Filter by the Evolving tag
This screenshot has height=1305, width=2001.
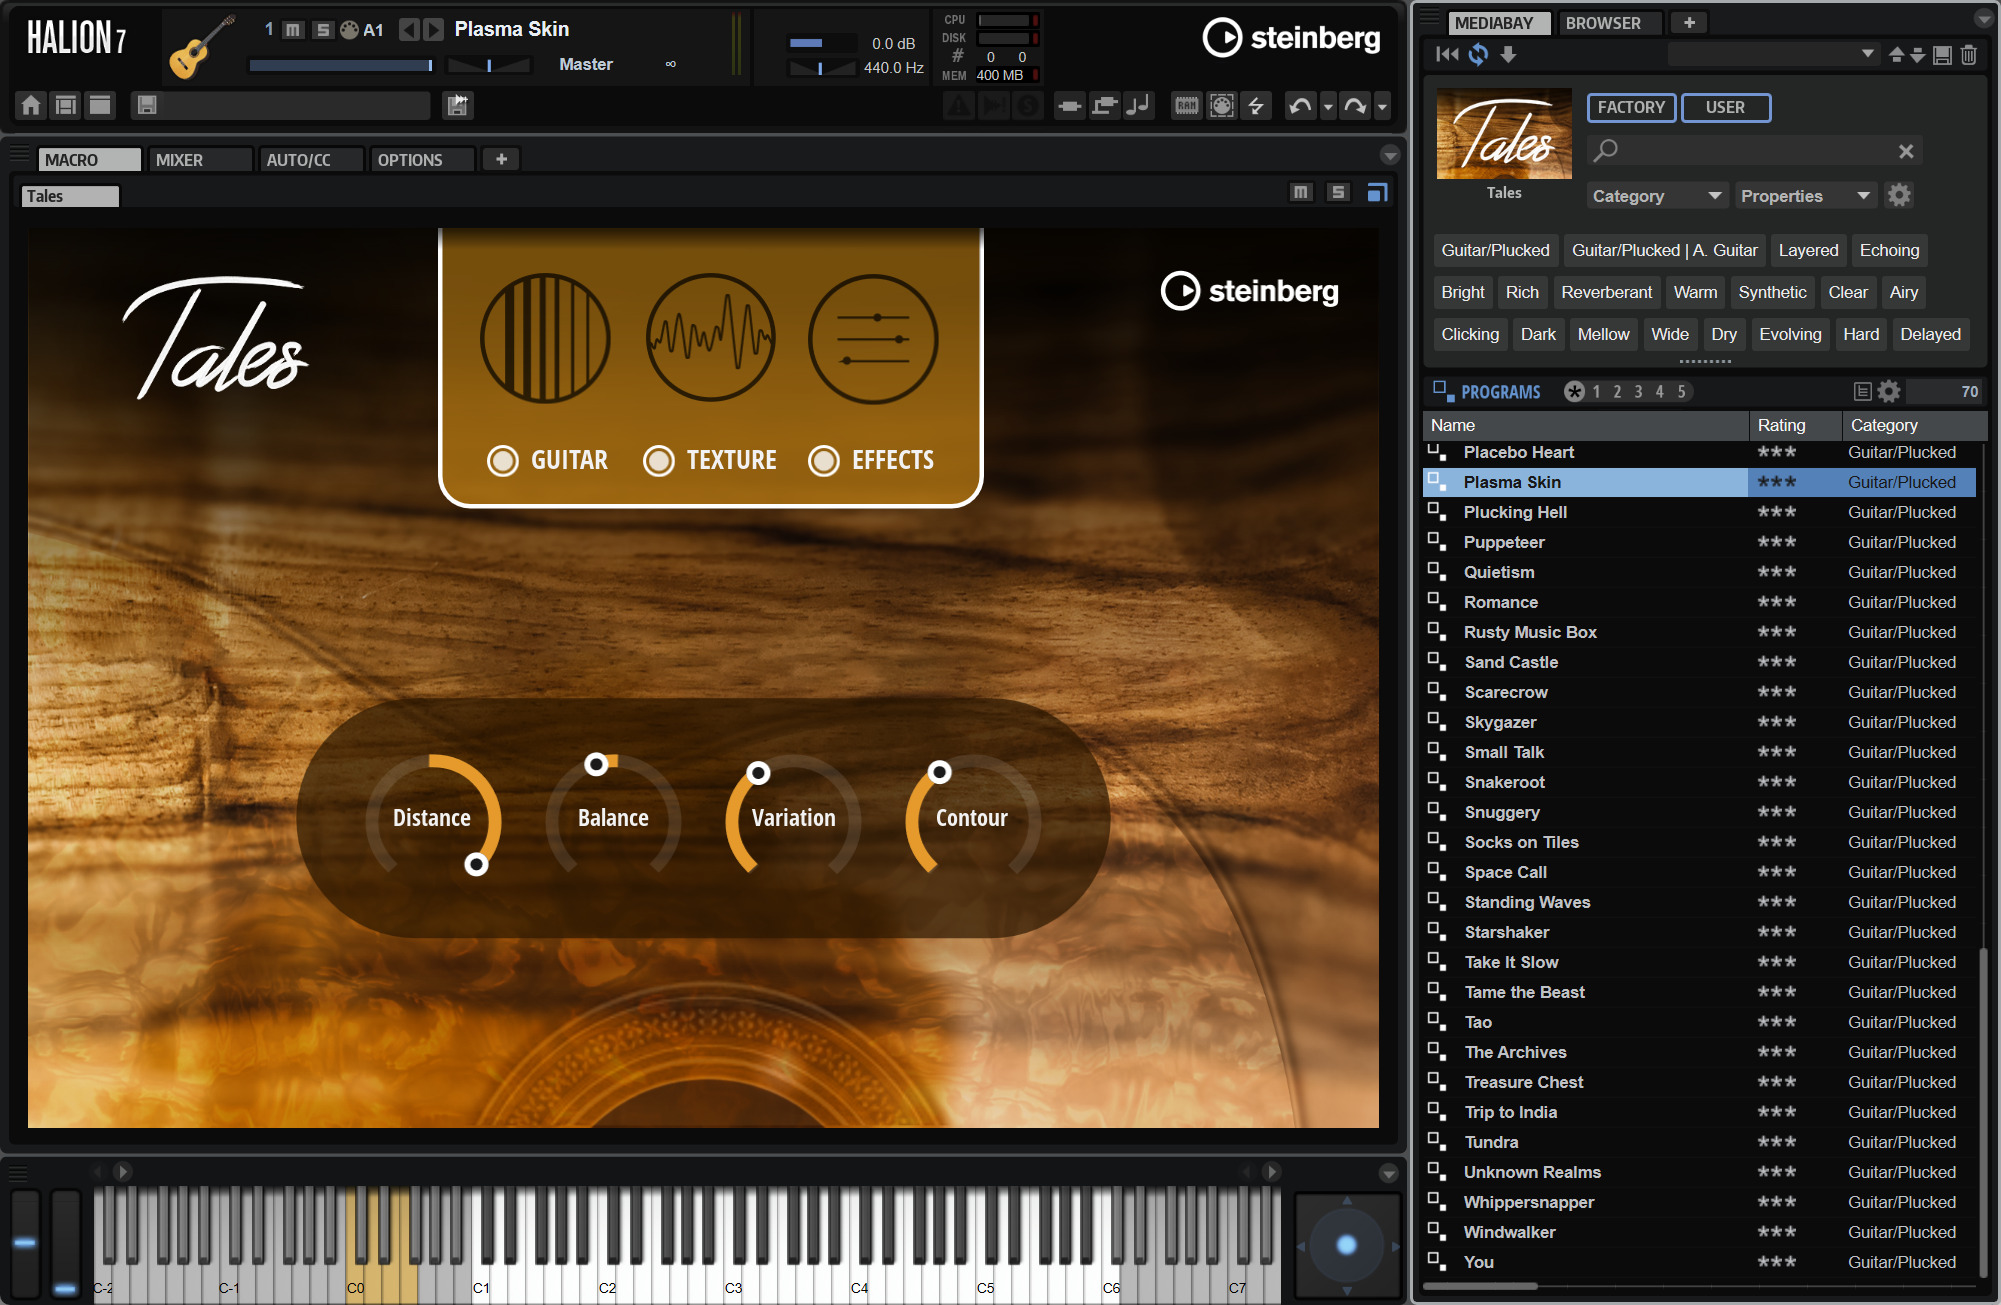(1790, 334)
